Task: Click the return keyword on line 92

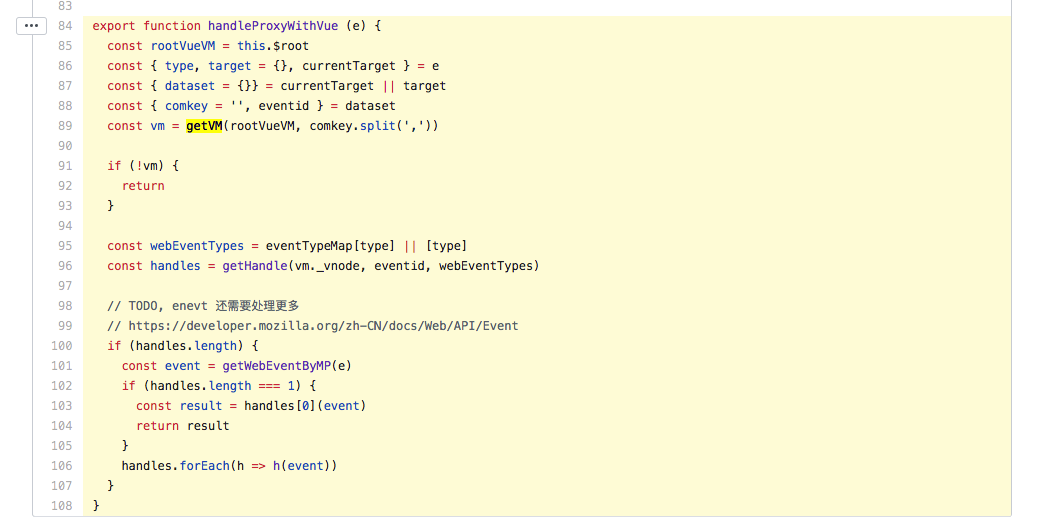Action: pos(143,186)
